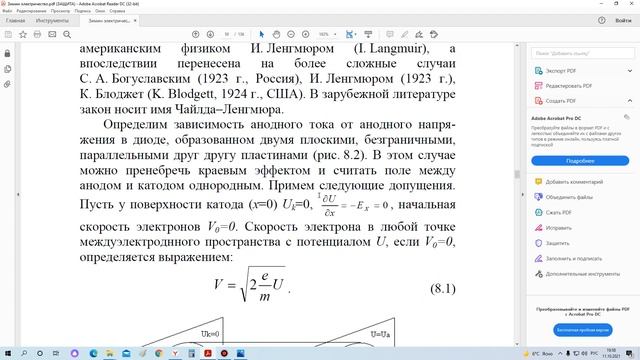640x360 pixels.
Task: Open the help question mark icon
Action: coord(602,20)
